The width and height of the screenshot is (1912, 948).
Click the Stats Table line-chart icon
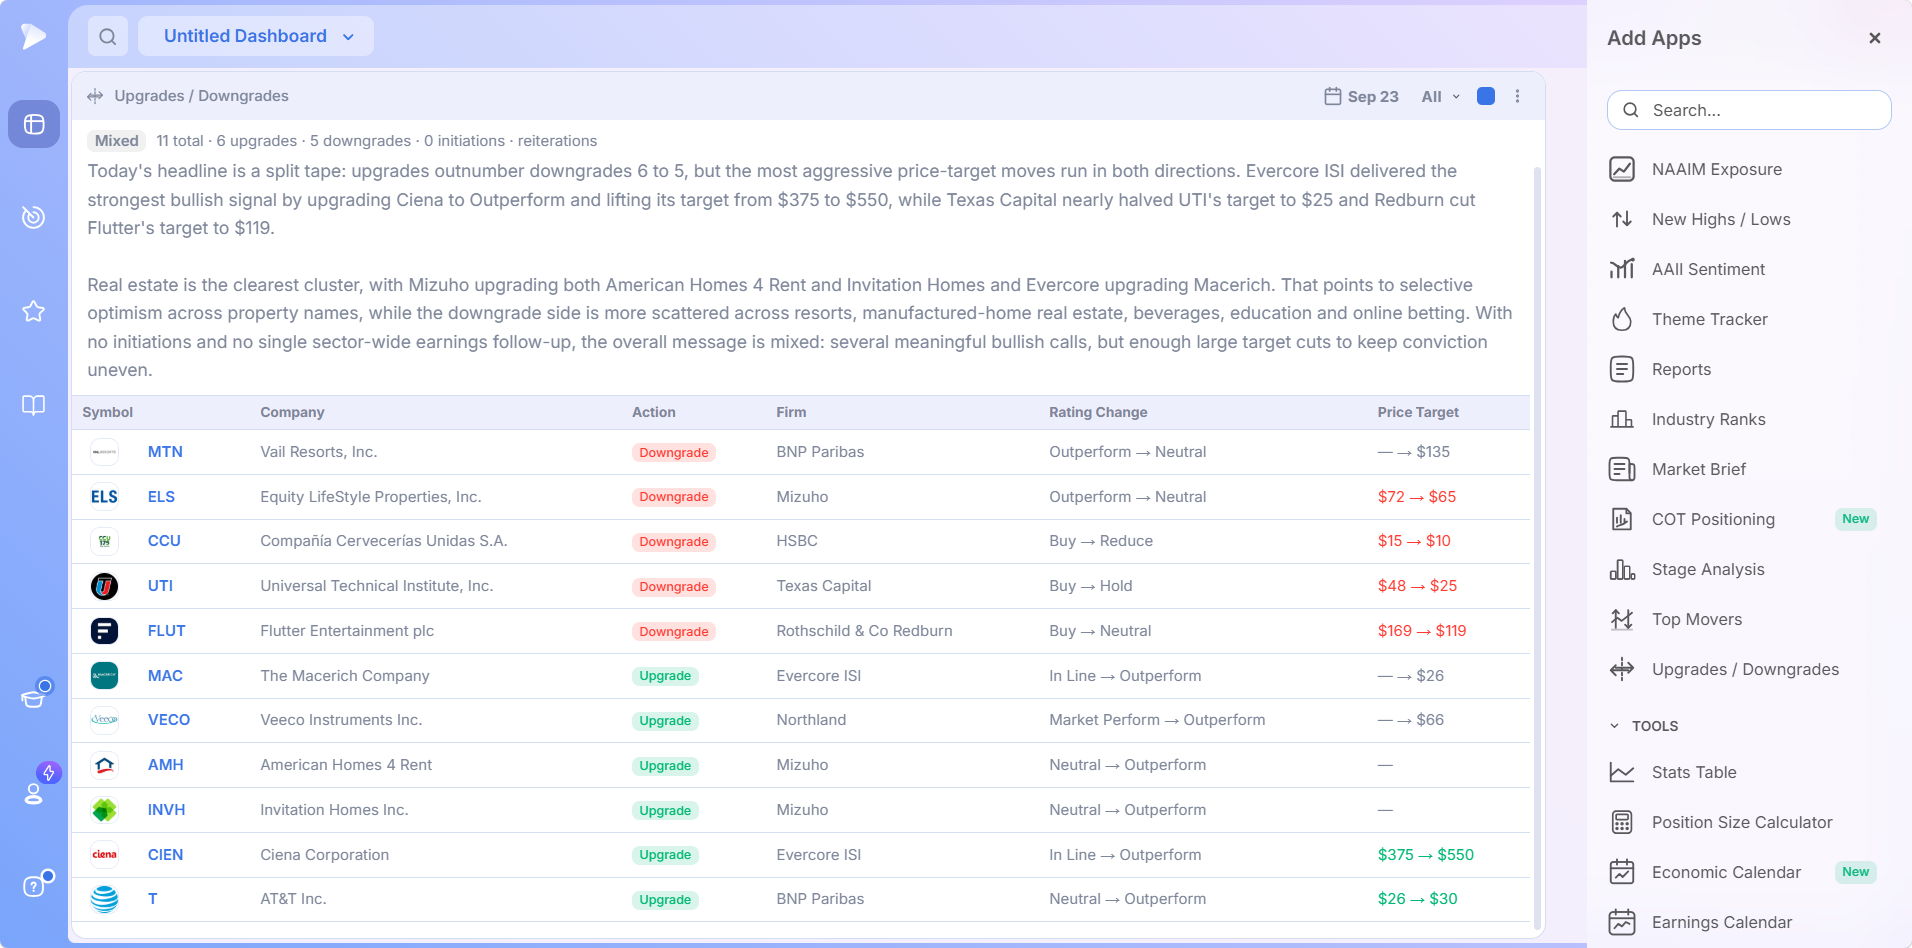tap(1622, 772)
